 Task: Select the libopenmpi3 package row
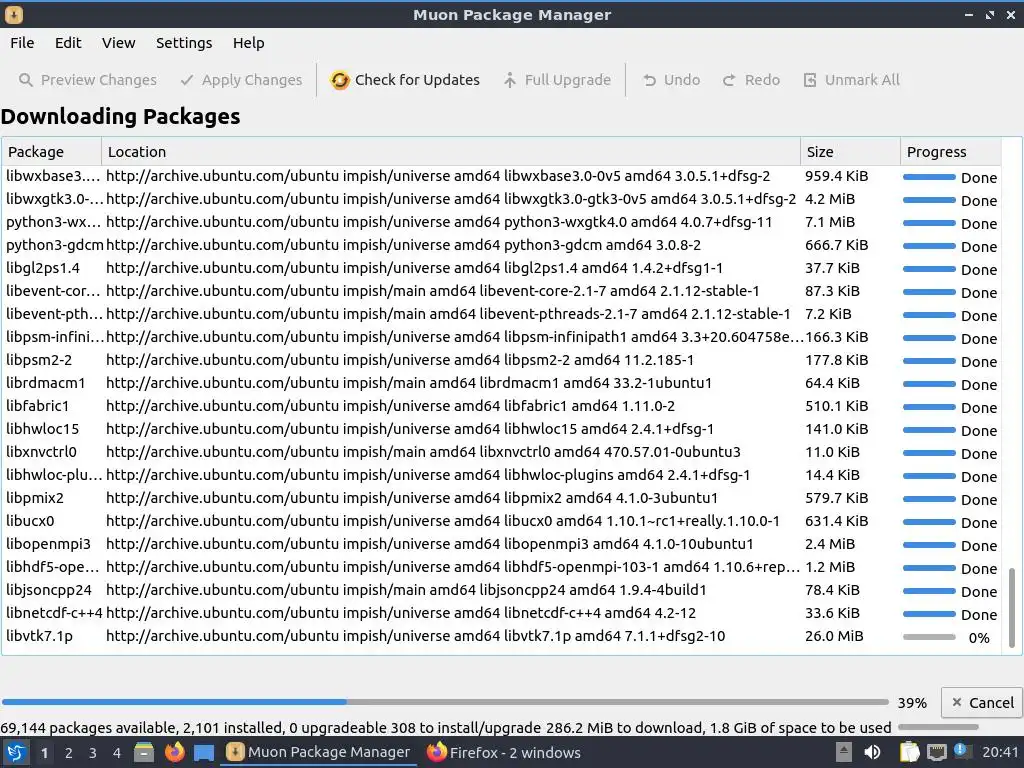coord(501,544)
